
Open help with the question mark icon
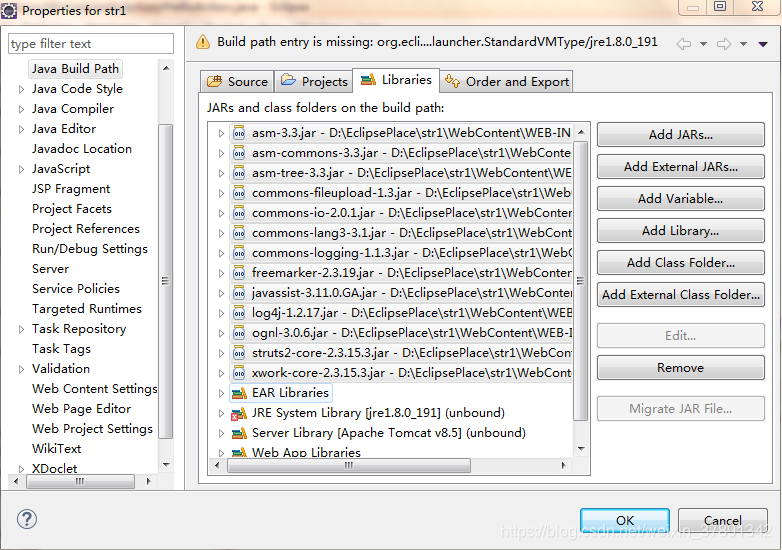point(27,519)
